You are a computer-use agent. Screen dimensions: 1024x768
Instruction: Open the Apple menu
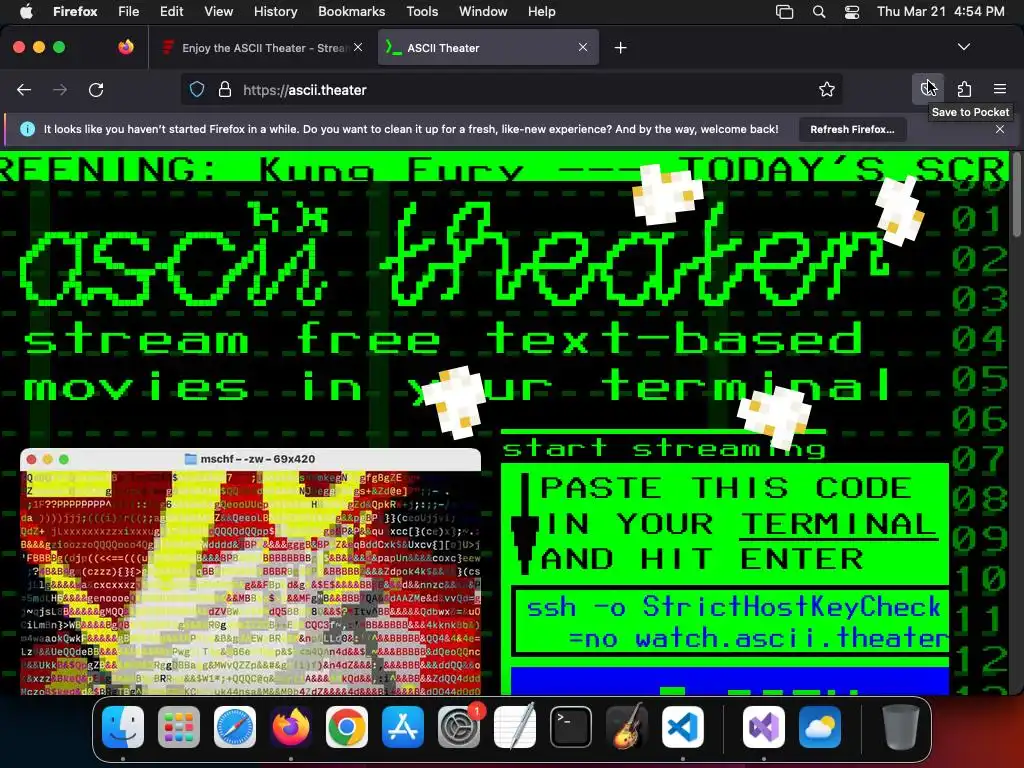point(27,11)
